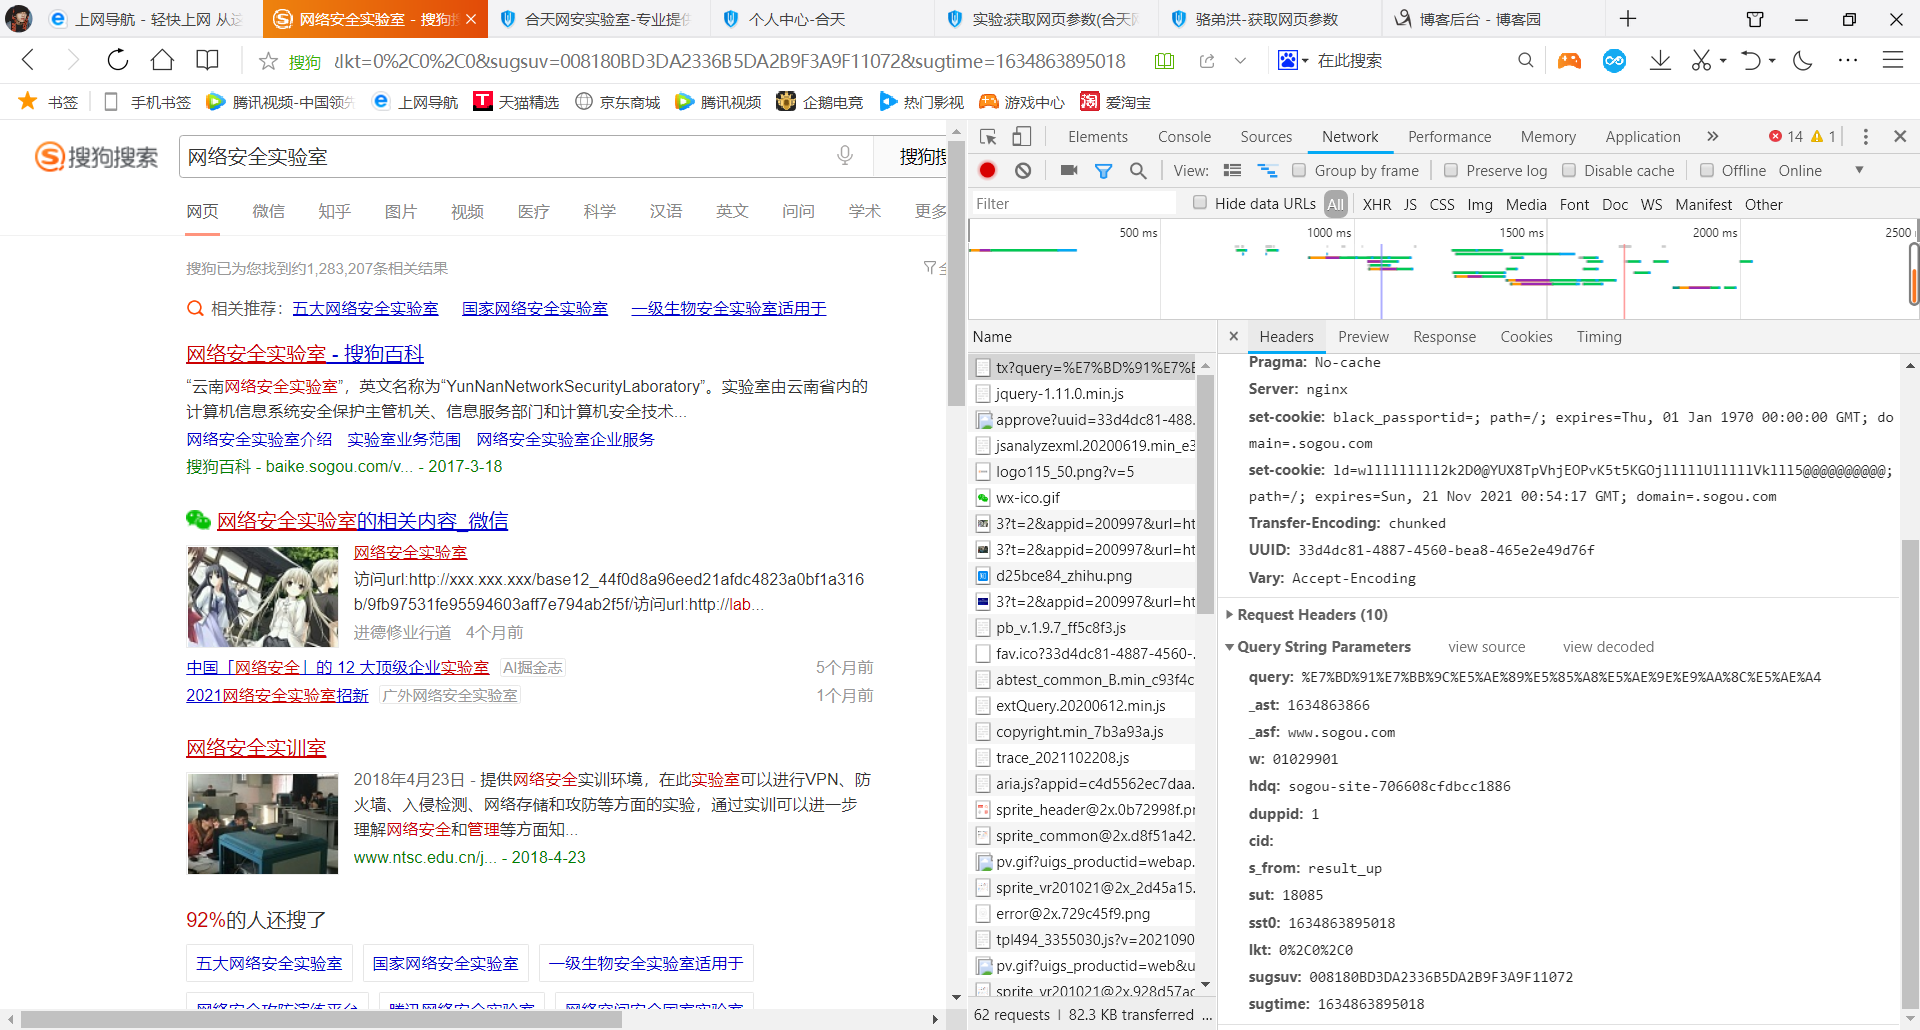Enable Group by frame checkbox

(x=1299, y=170)
